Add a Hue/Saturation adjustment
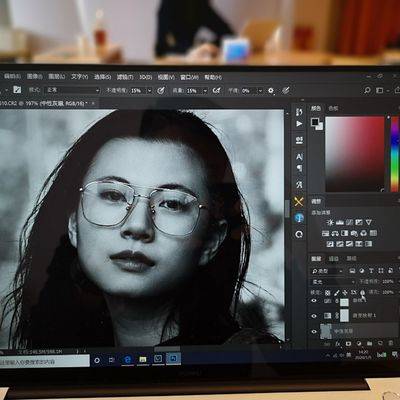Image resolution: width=400 pixels, height=400 pixels. click(326, 233)
